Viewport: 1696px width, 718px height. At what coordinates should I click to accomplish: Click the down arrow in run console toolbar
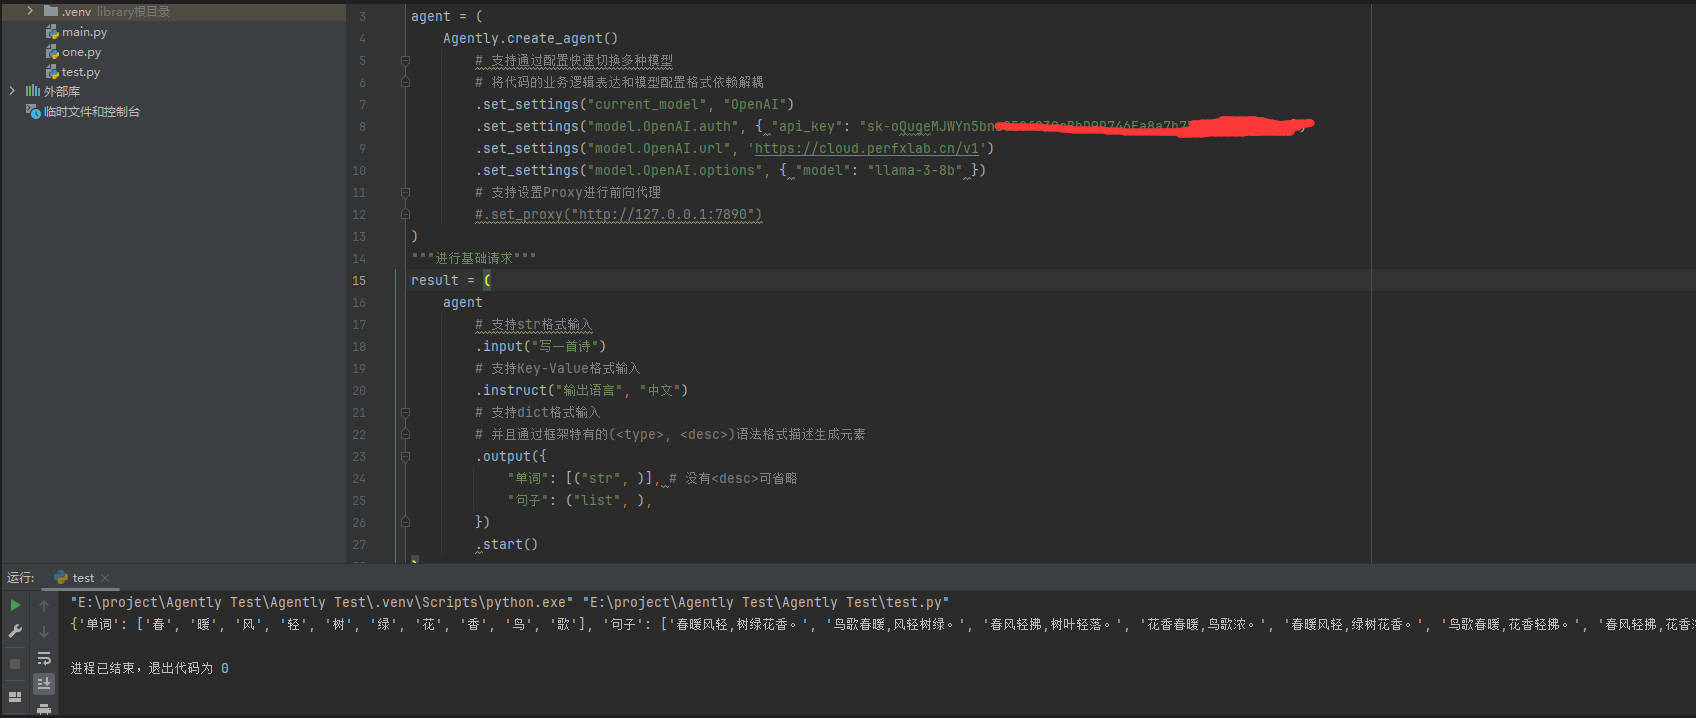[x=44, y=632]
